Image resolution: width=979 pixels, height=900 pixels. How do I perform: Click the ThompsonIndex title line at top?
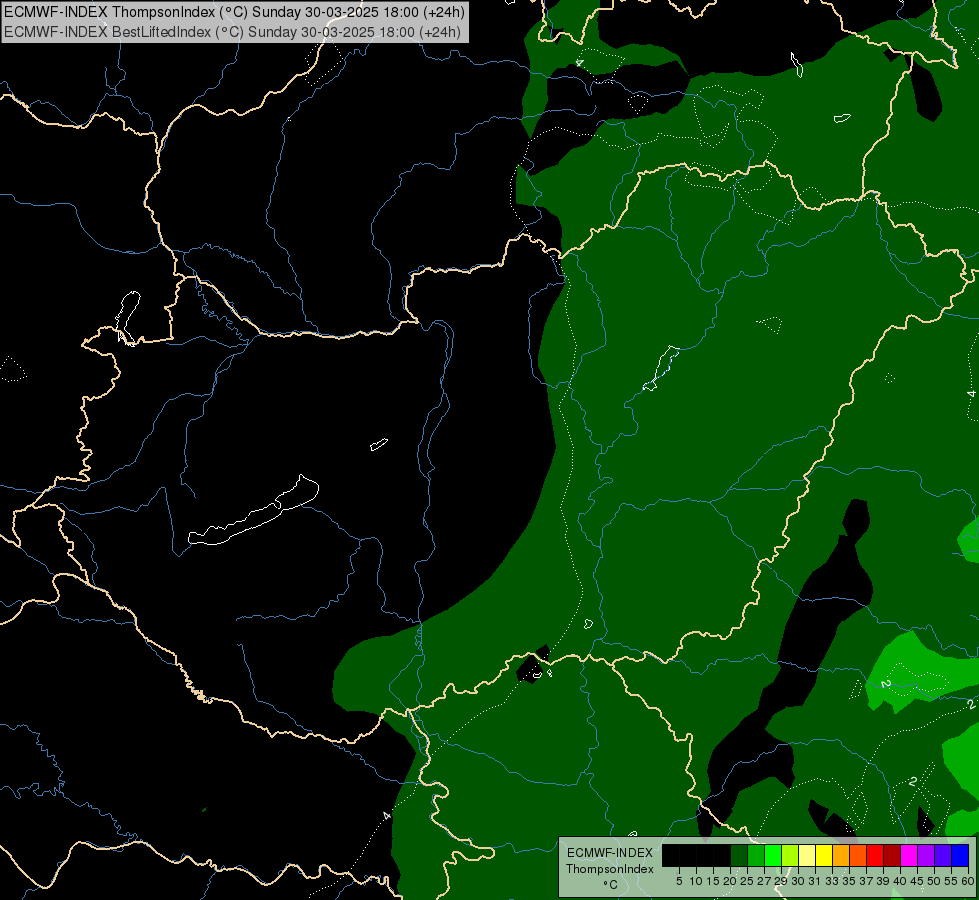(234, 12)
